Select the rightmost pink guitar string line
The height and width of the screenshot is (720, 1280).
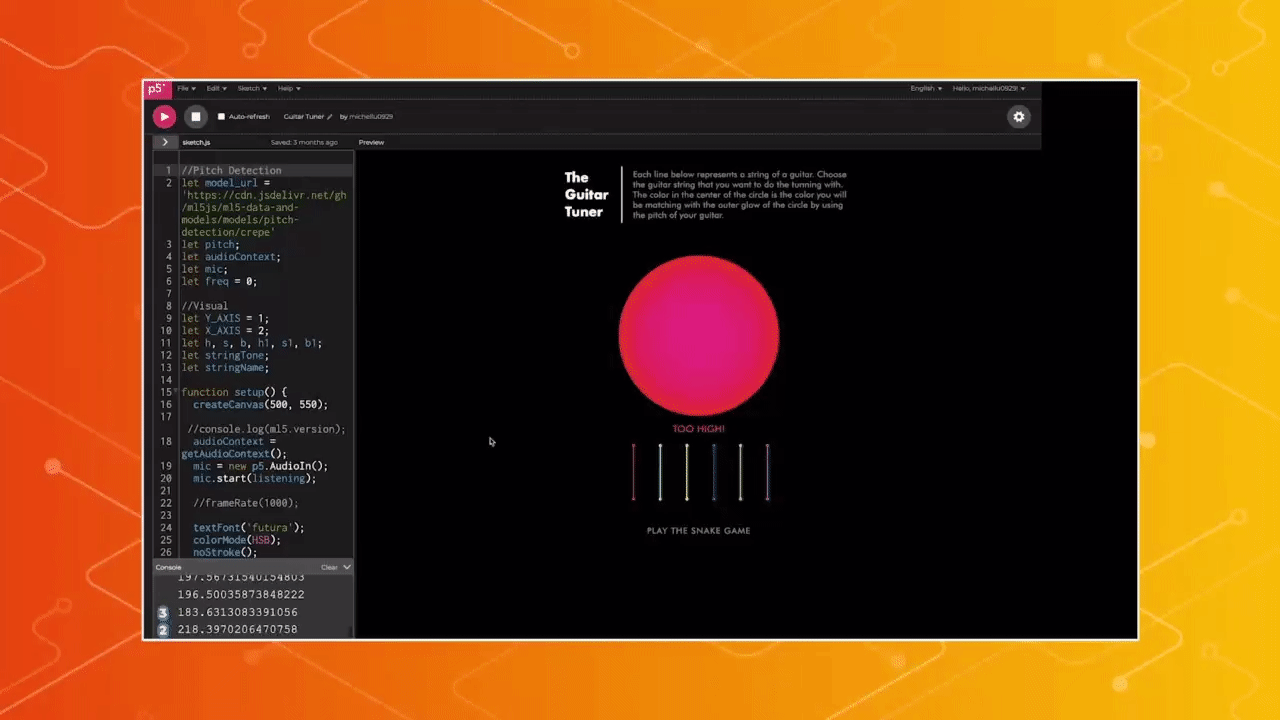pyautogui.click(x=768, y=472)
